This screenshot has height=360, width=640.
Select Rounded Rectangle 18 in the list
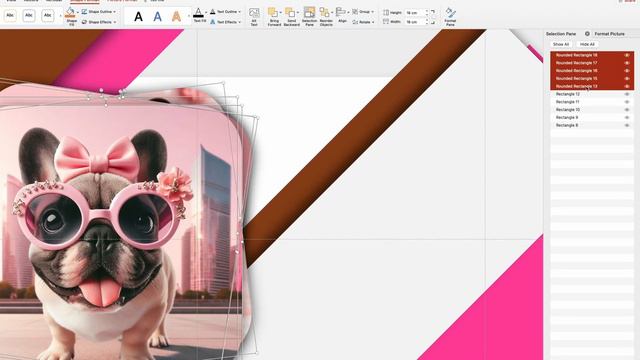[592, 55]
